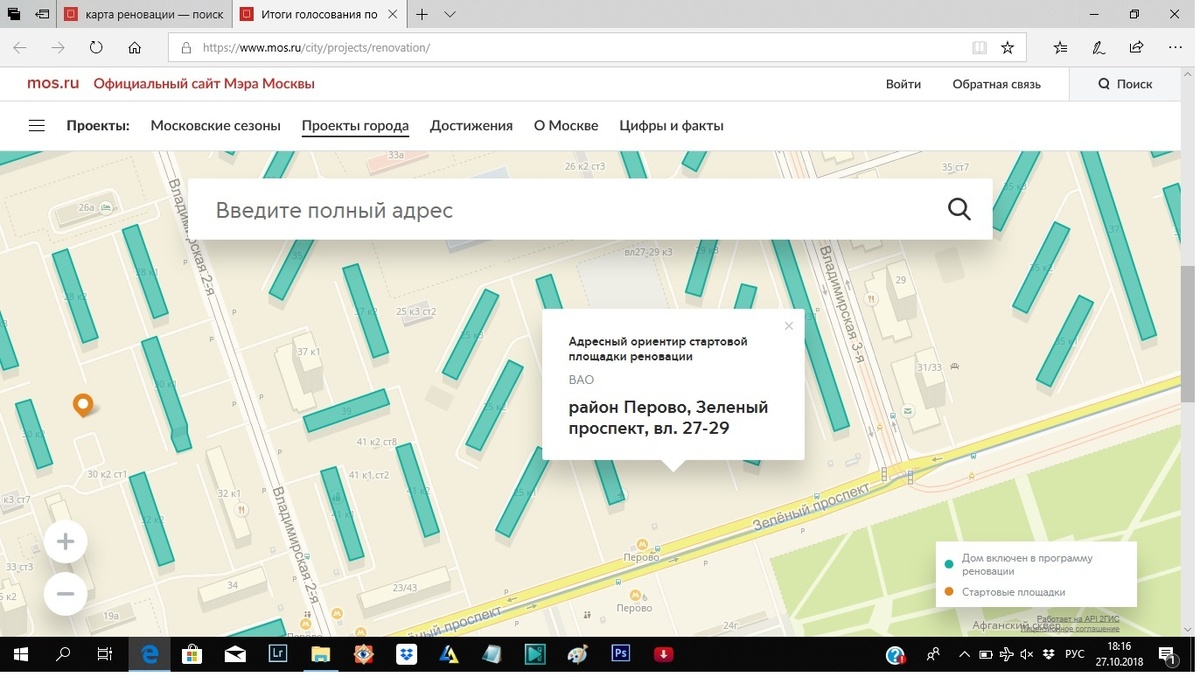Open the Обратная связь link
Viewport: 1200px width, 677px height.
pos(996,84)
